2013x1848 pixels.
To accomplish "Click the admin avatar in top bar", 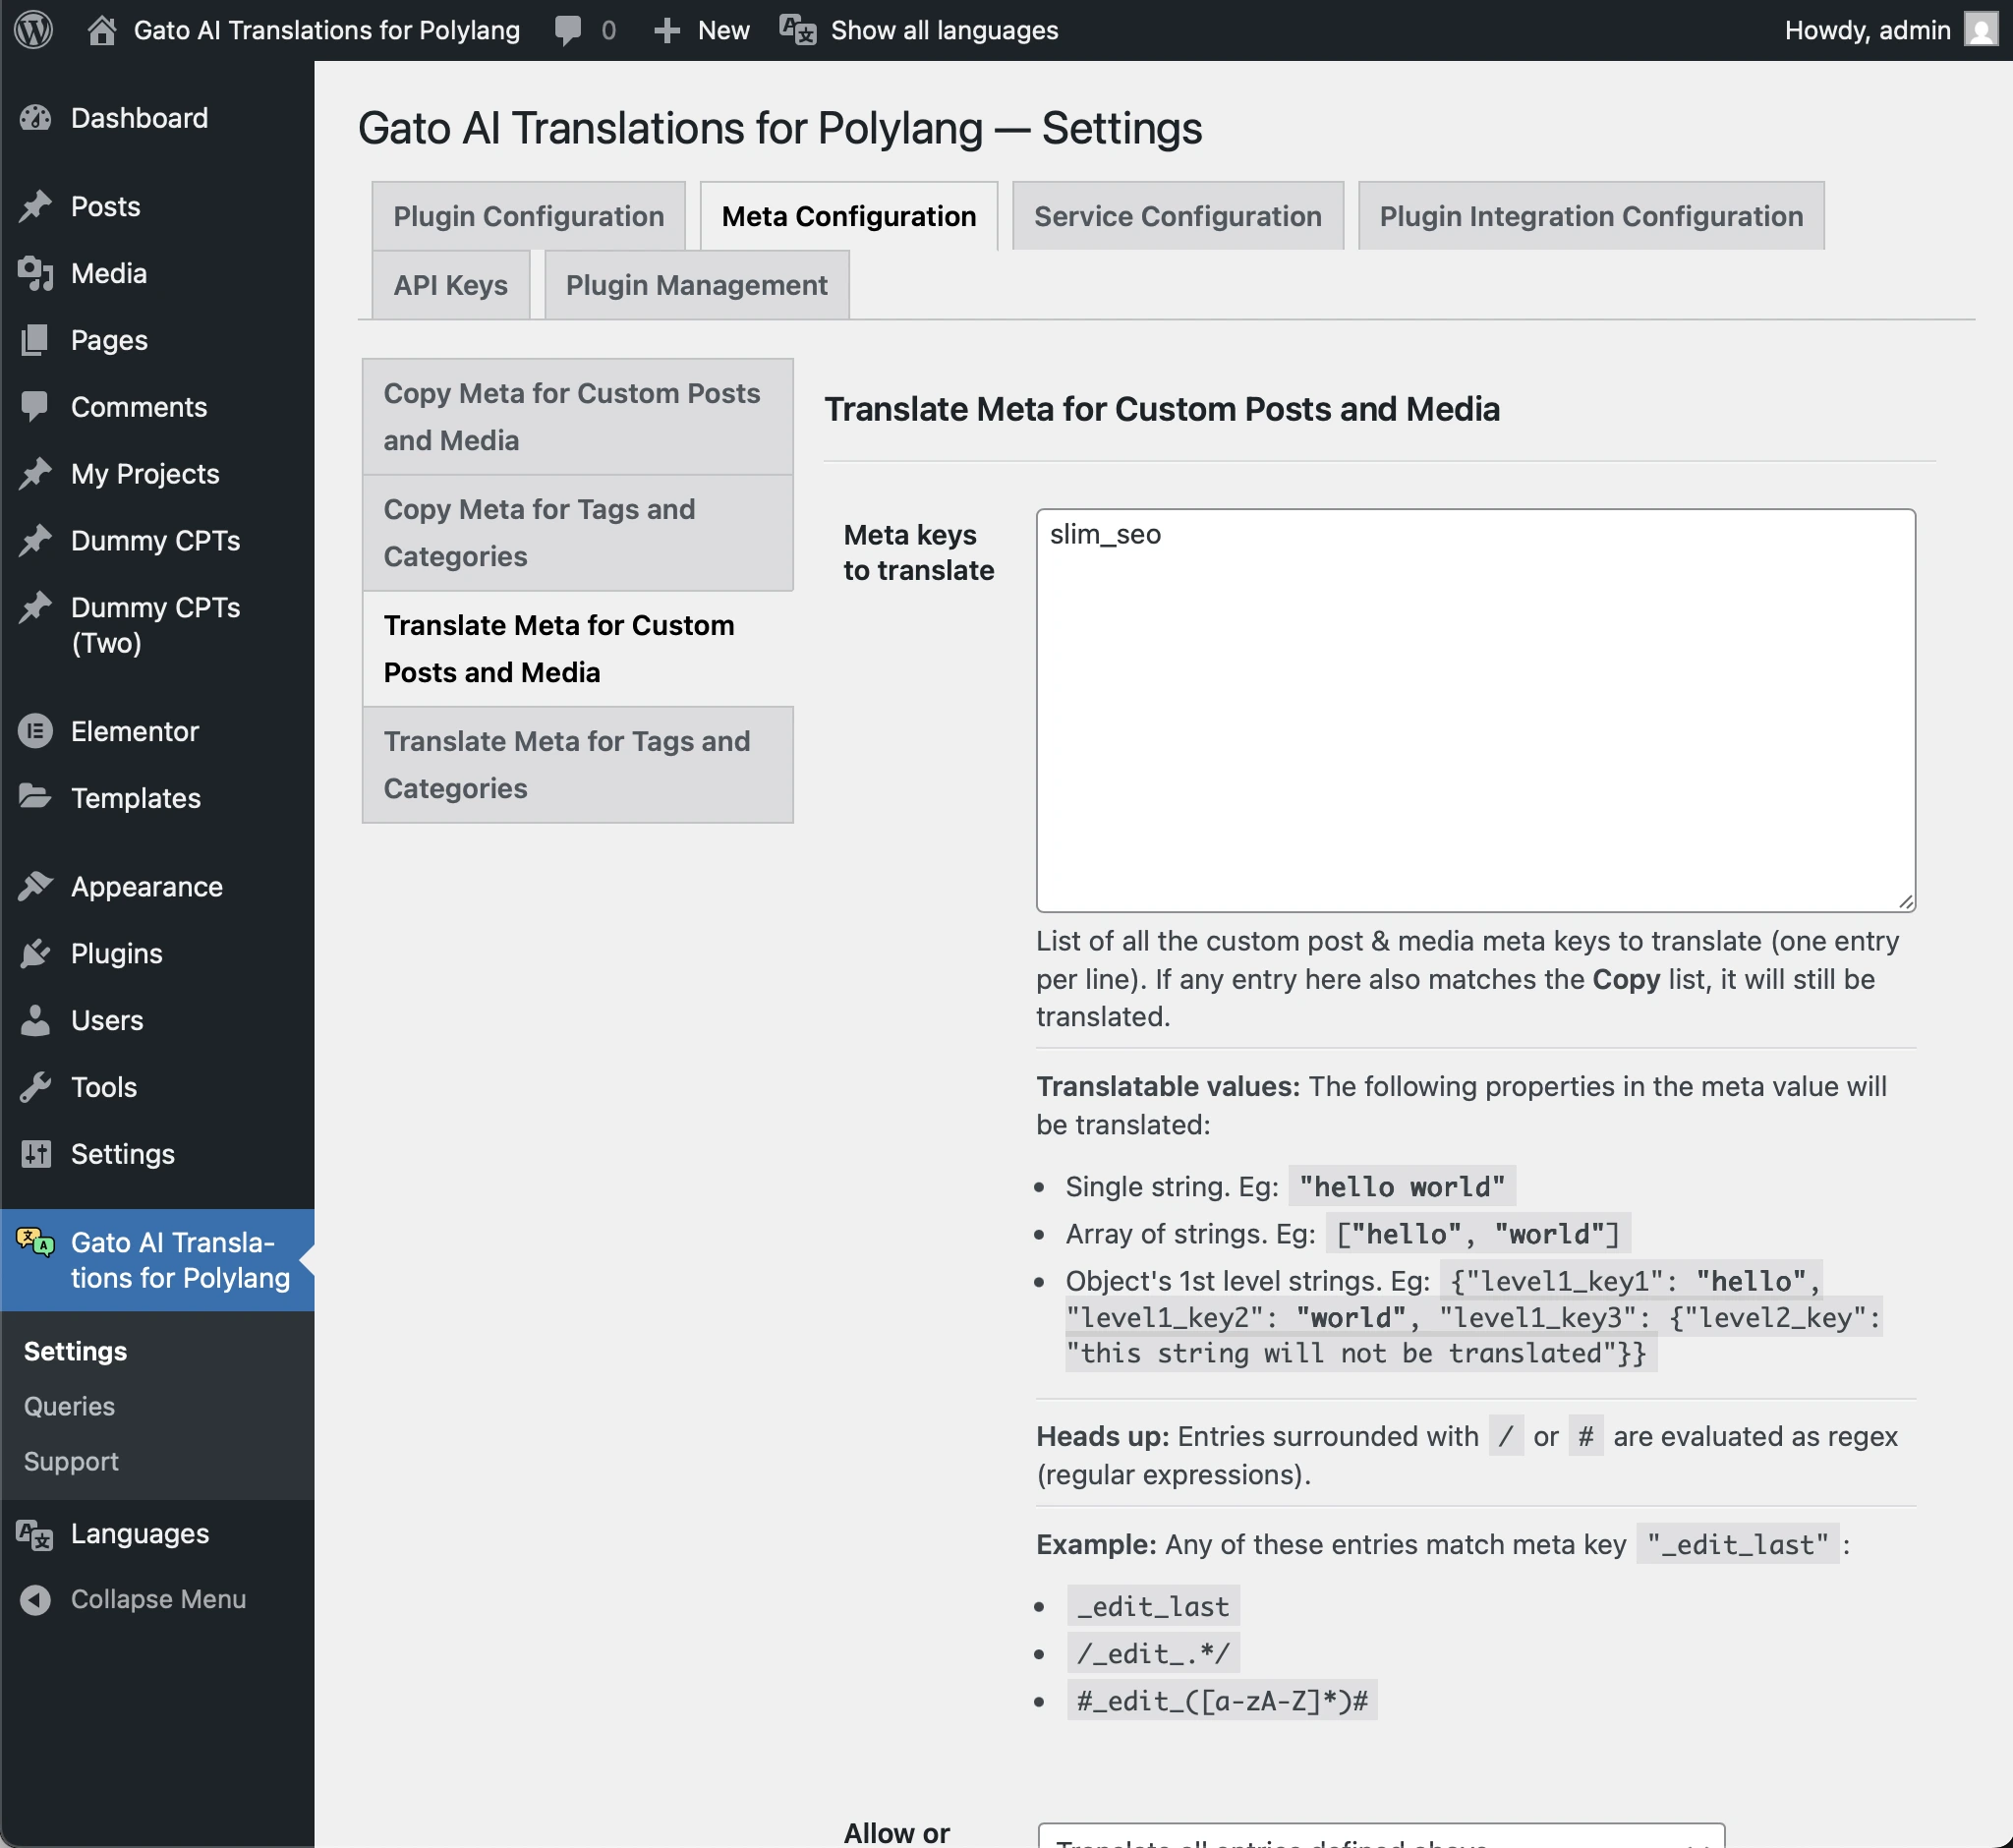I will [1983, 30].
